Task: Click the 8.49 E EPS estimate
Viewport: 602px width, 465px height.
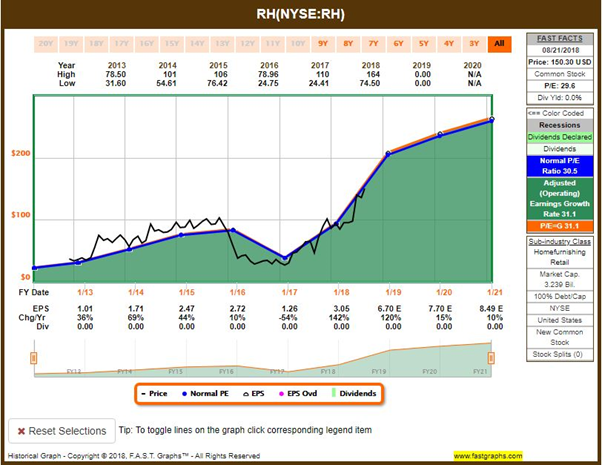Action: (491, 309)
